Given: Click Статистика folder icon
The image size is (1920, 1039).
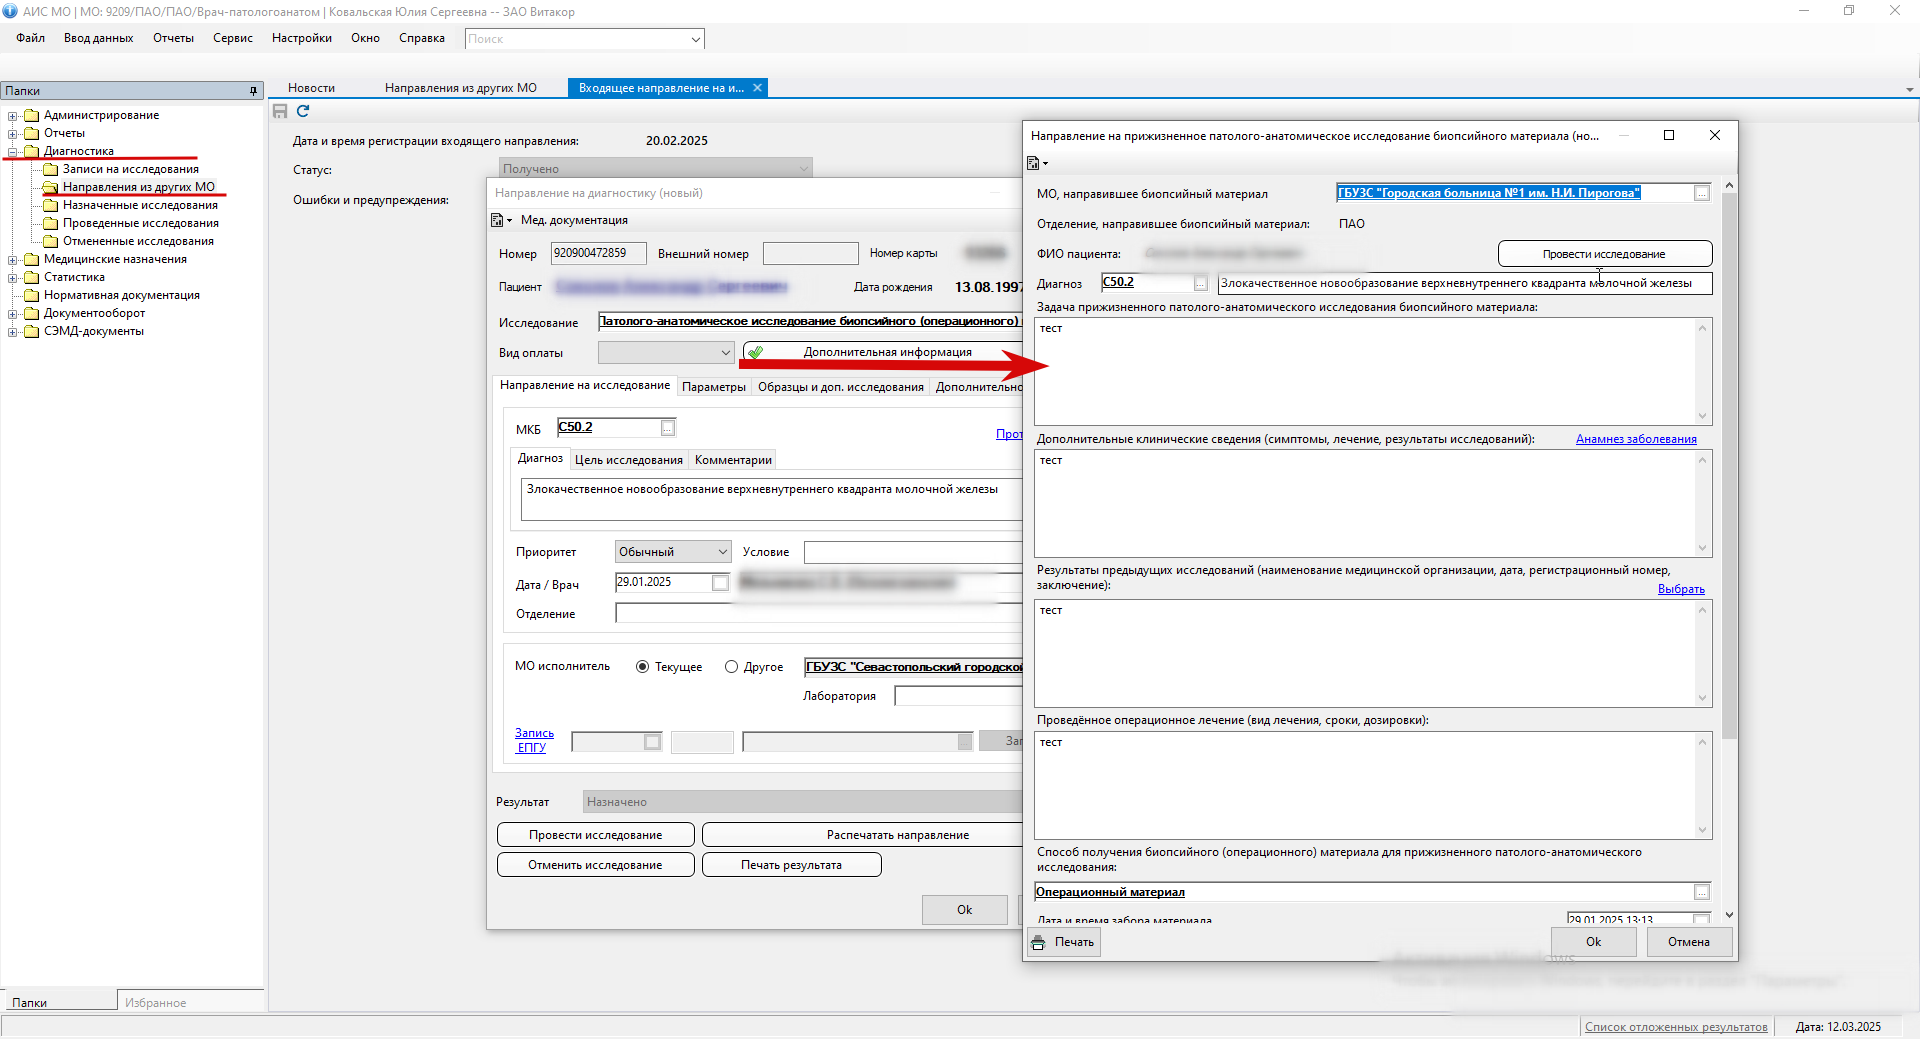Looking at the screenshot, I should [x=31, y=277].
